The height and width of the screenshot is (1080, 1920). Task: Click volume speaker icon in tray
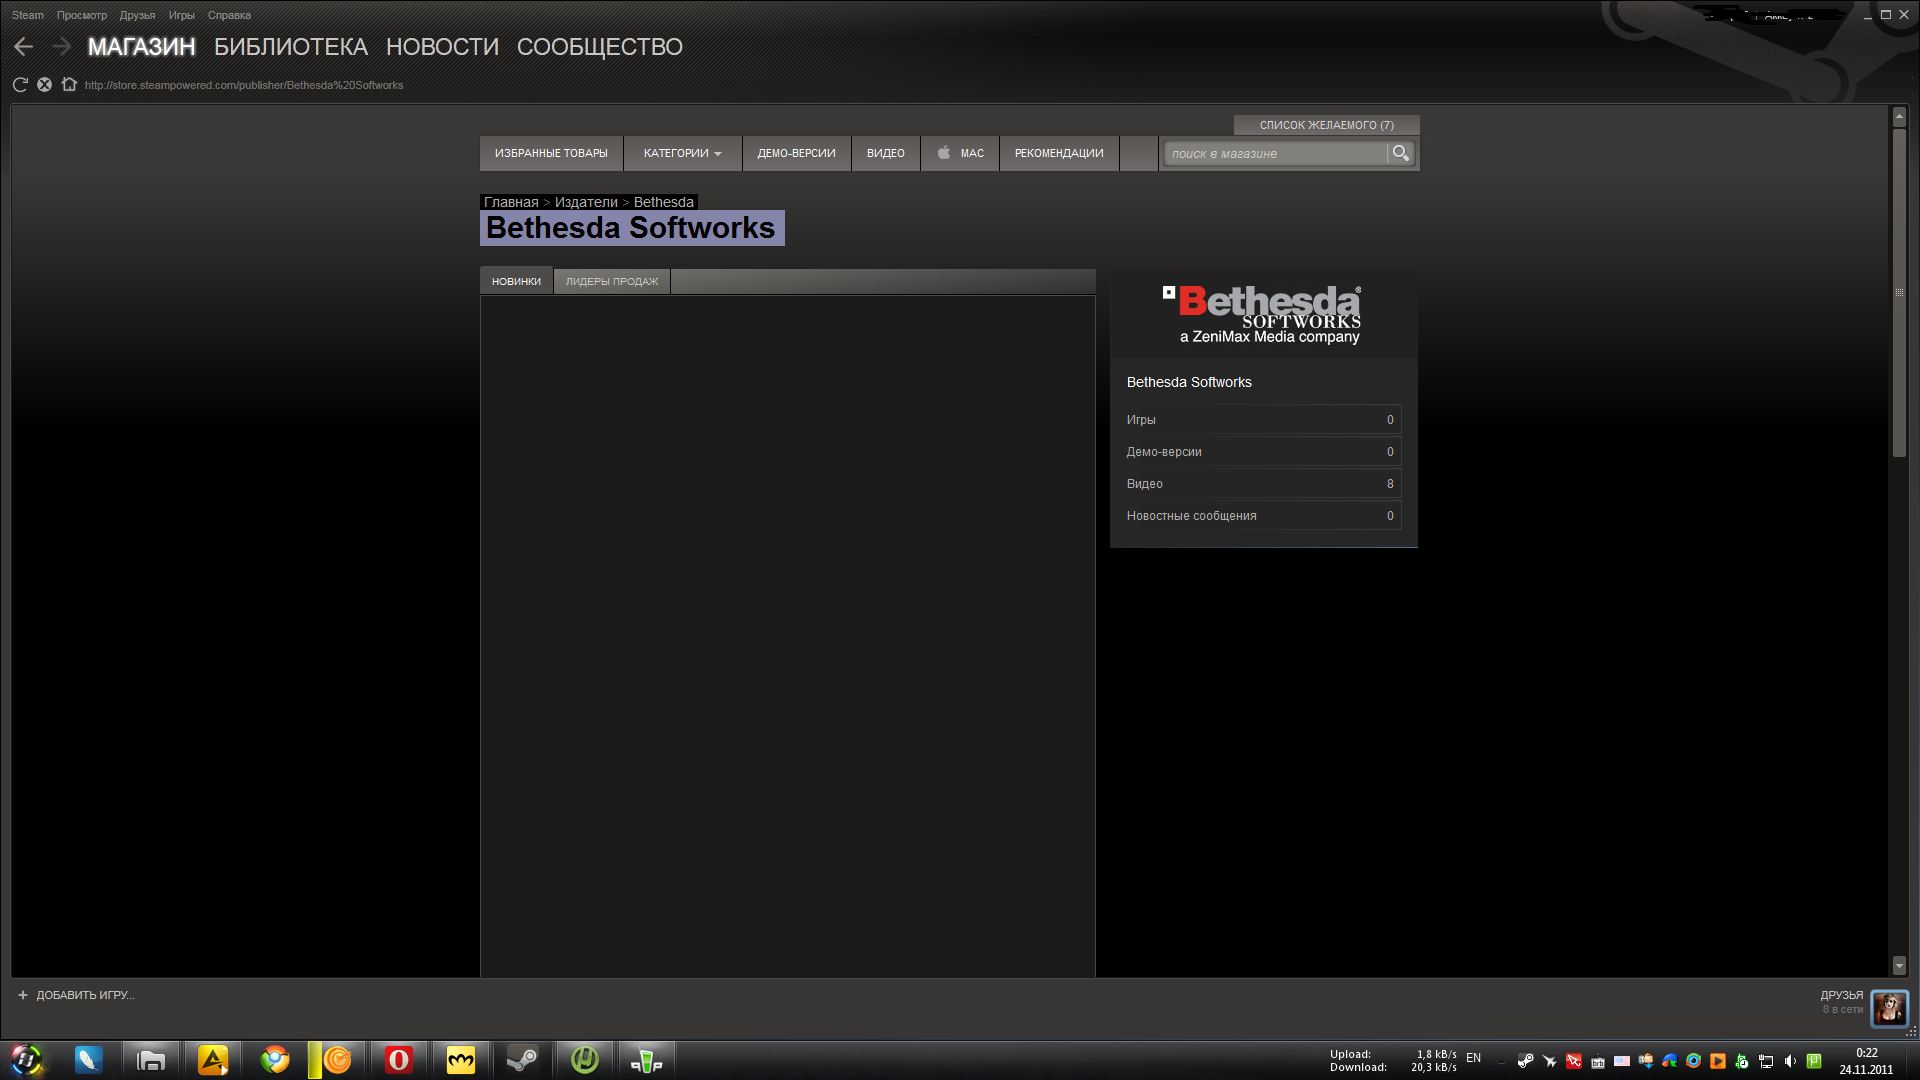click(x=1790, y=1061)
